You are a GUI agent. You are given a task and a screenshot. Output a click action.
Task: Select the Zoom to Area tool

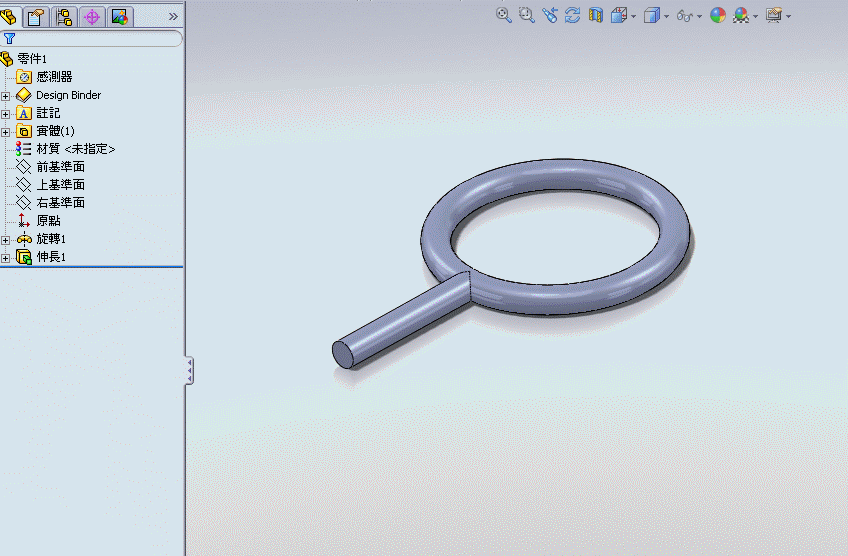[526, 15]
